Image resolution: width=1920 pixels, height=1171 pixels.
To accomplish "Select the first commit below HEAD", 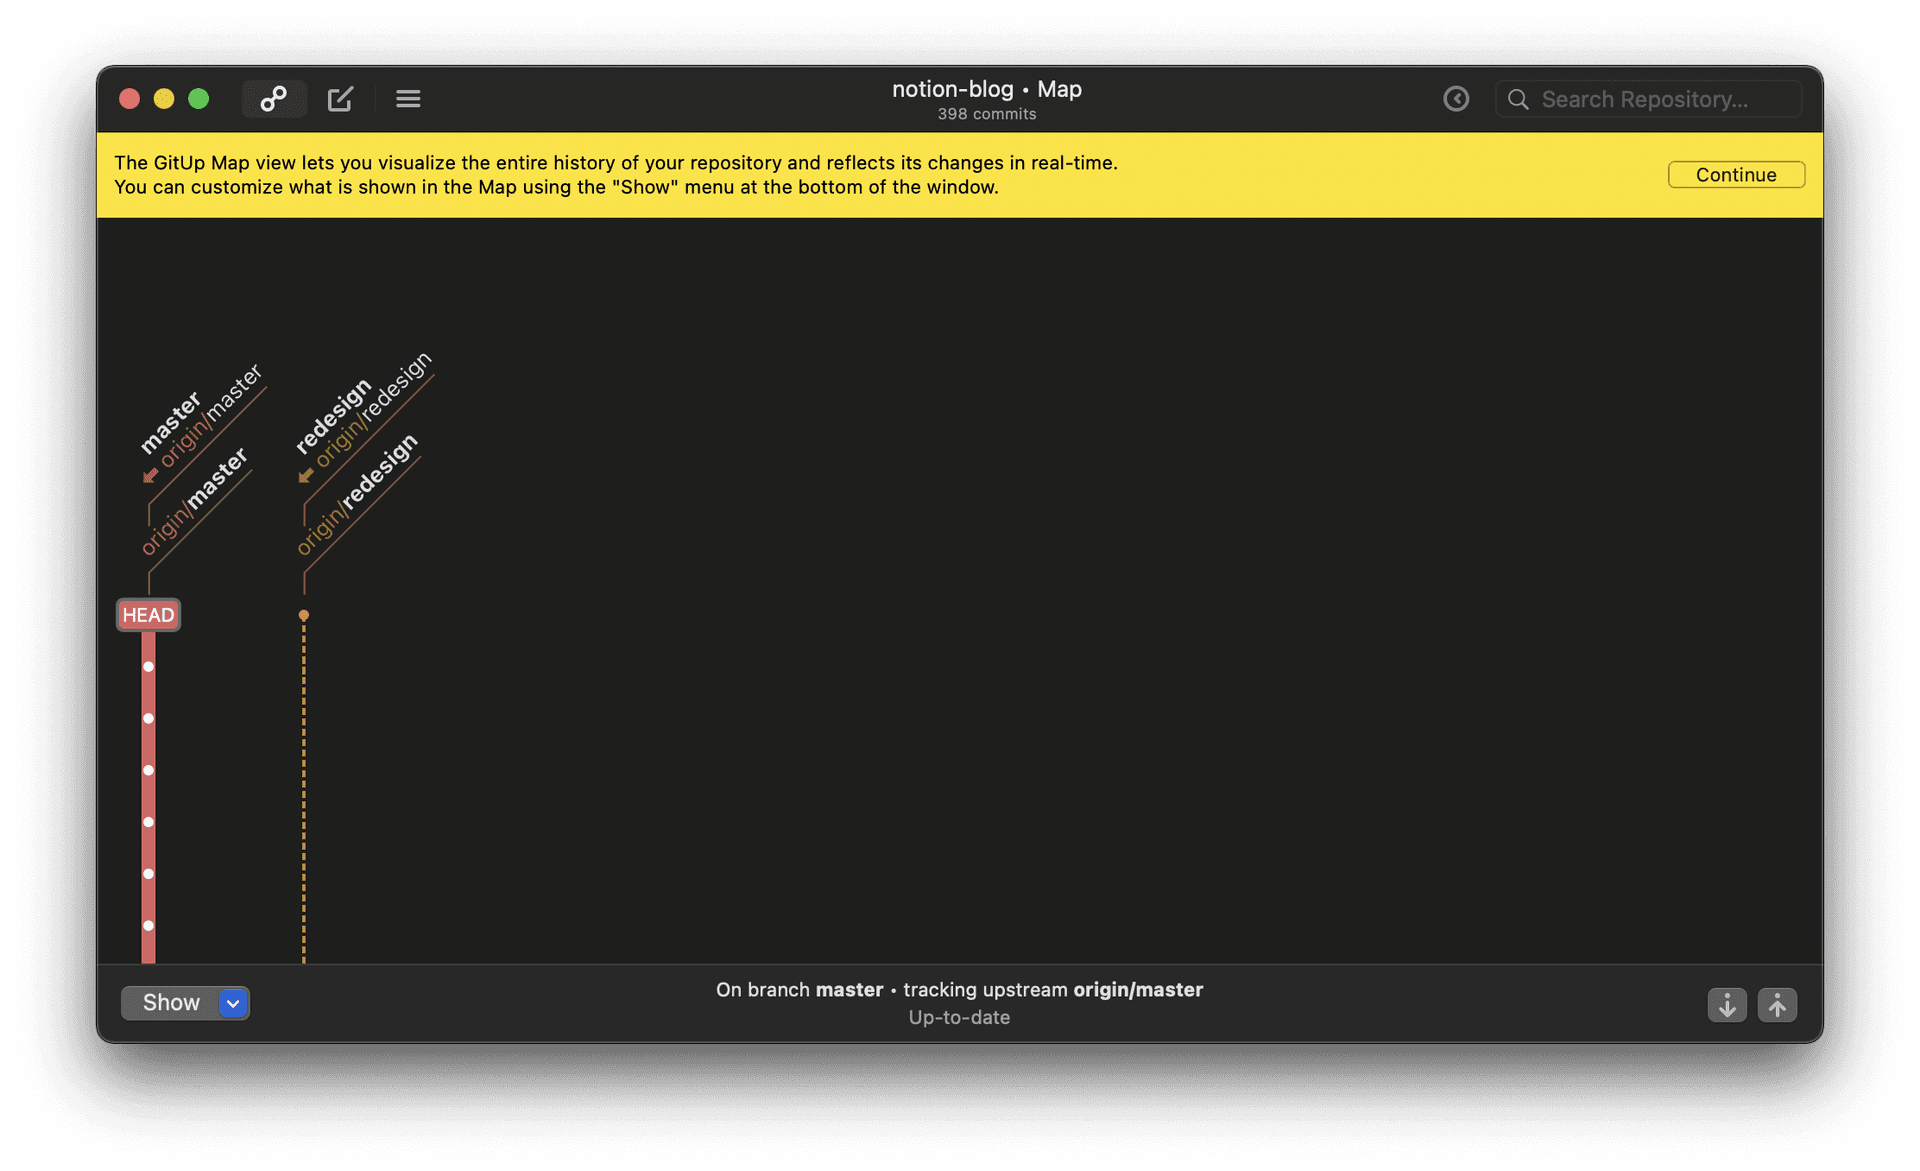I will tap(148, 667).
